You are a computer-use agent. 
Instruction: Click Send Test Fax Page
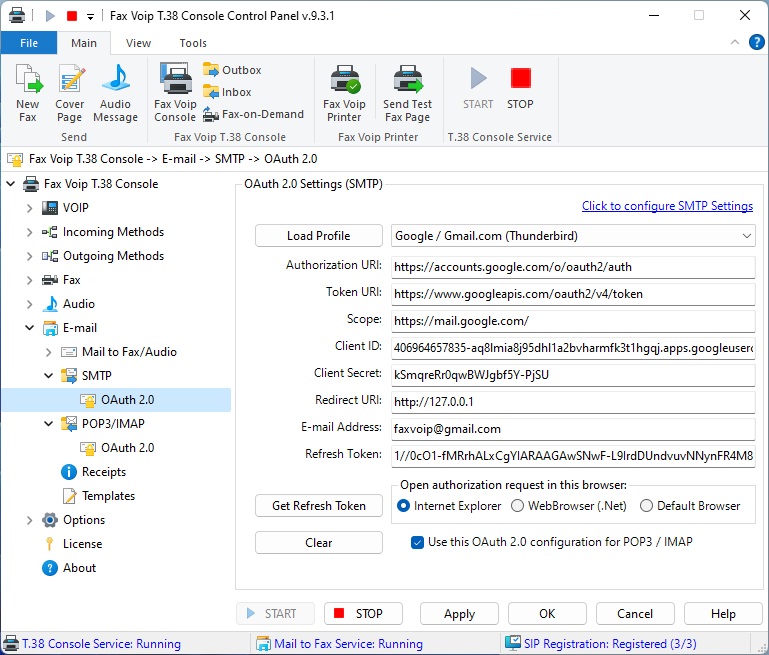[x=407, y=93]
